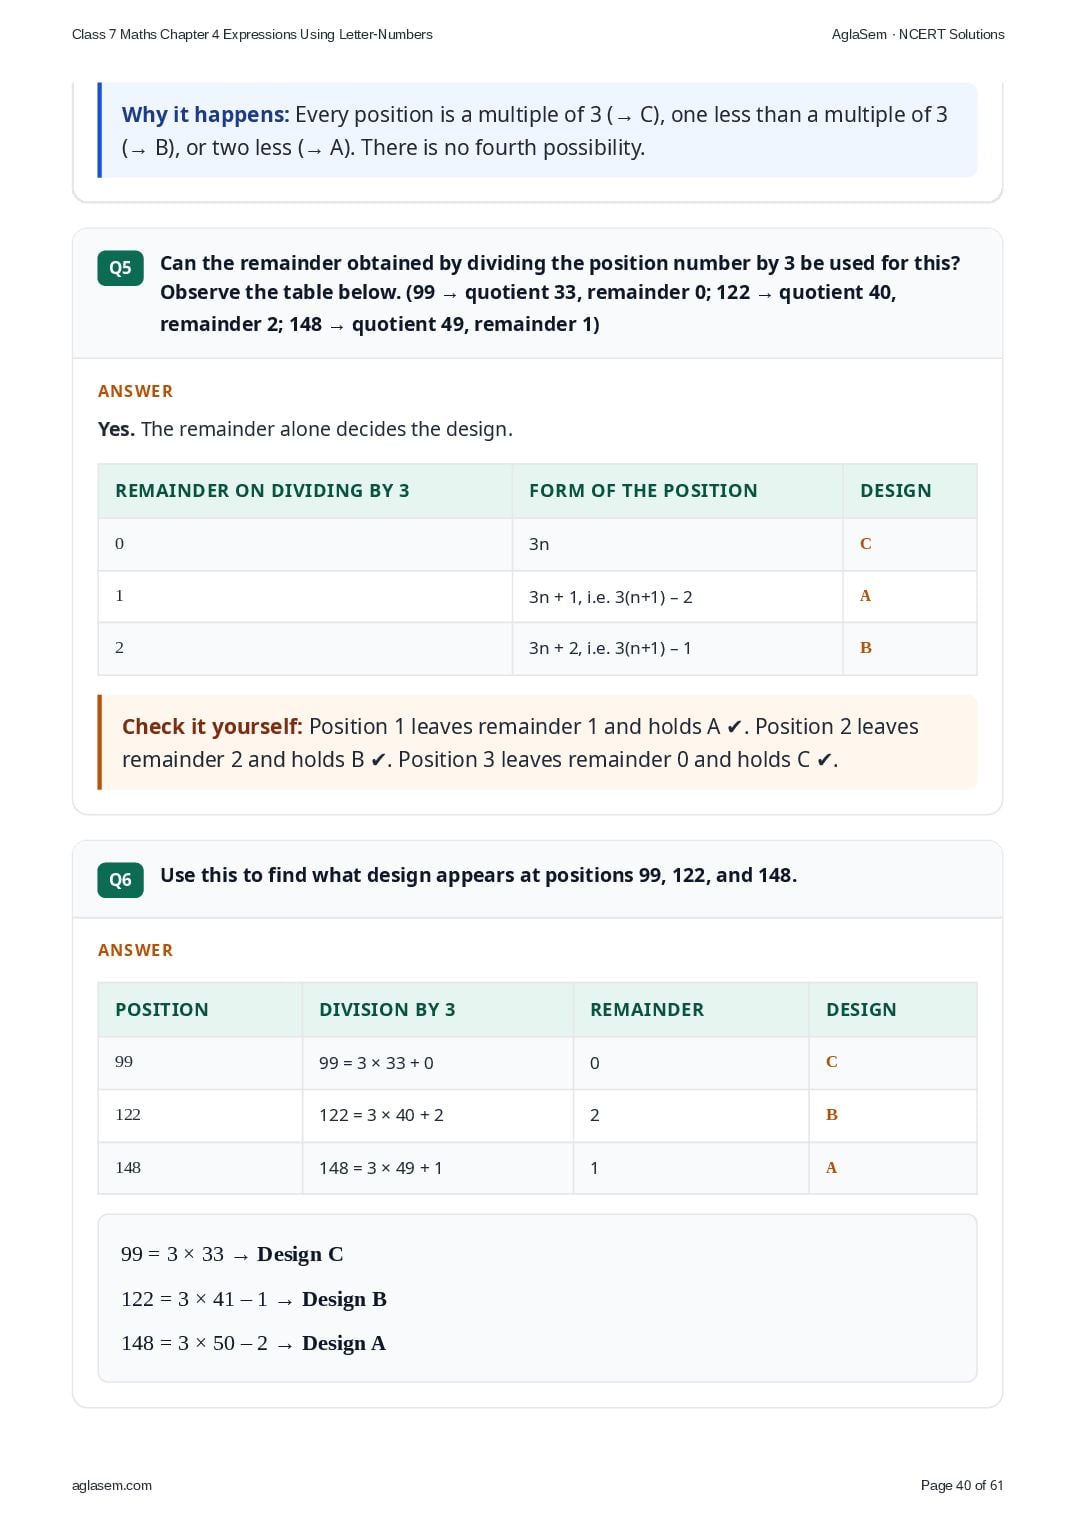
Task: Click design A in the remainder 1 row
Action: [866, 596]
